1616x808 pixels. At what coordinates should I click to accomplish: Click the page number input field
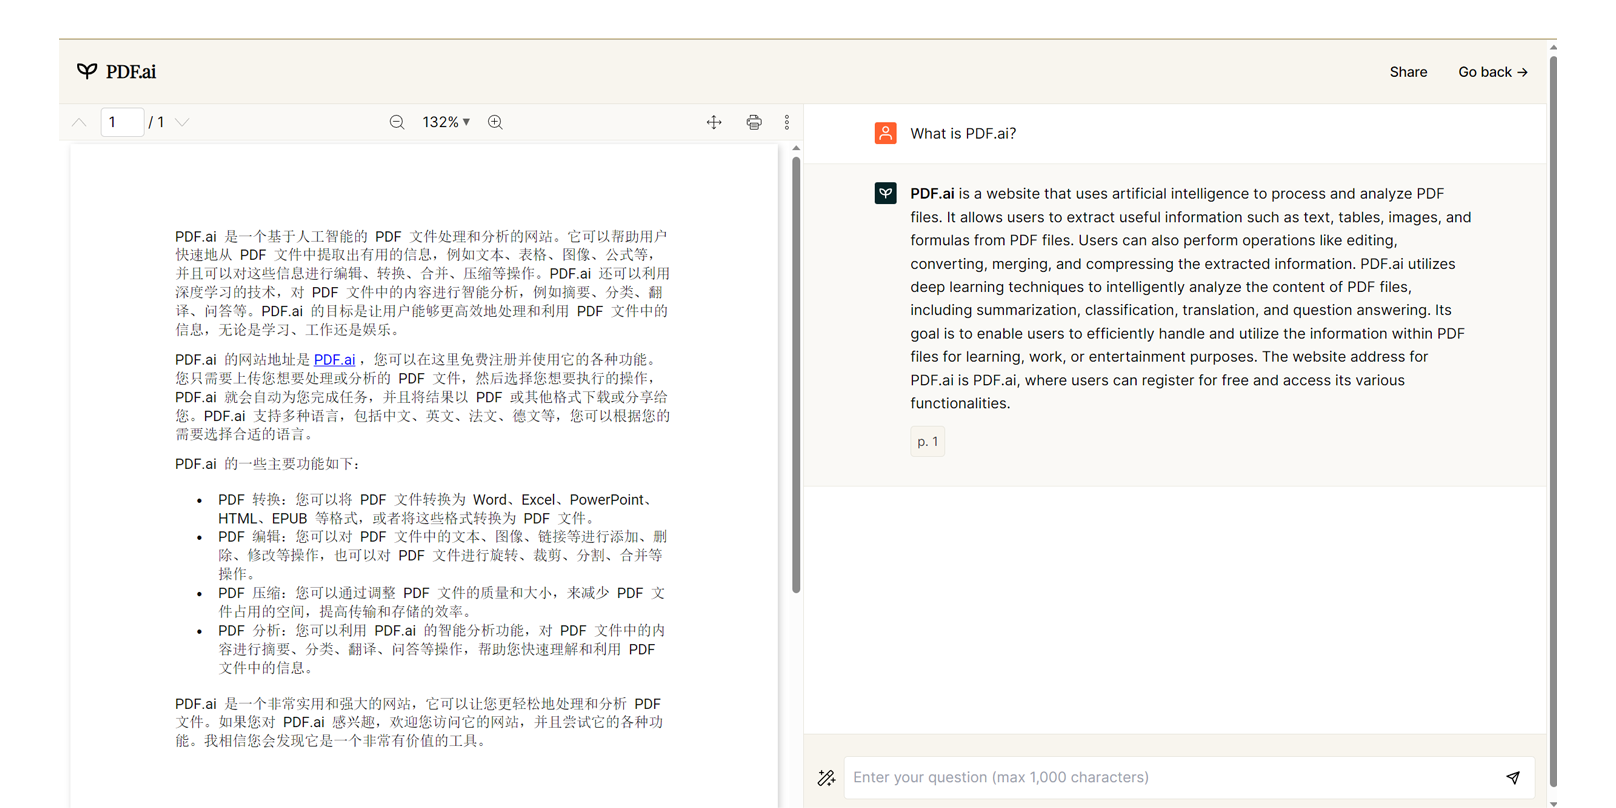click(122, 122)
